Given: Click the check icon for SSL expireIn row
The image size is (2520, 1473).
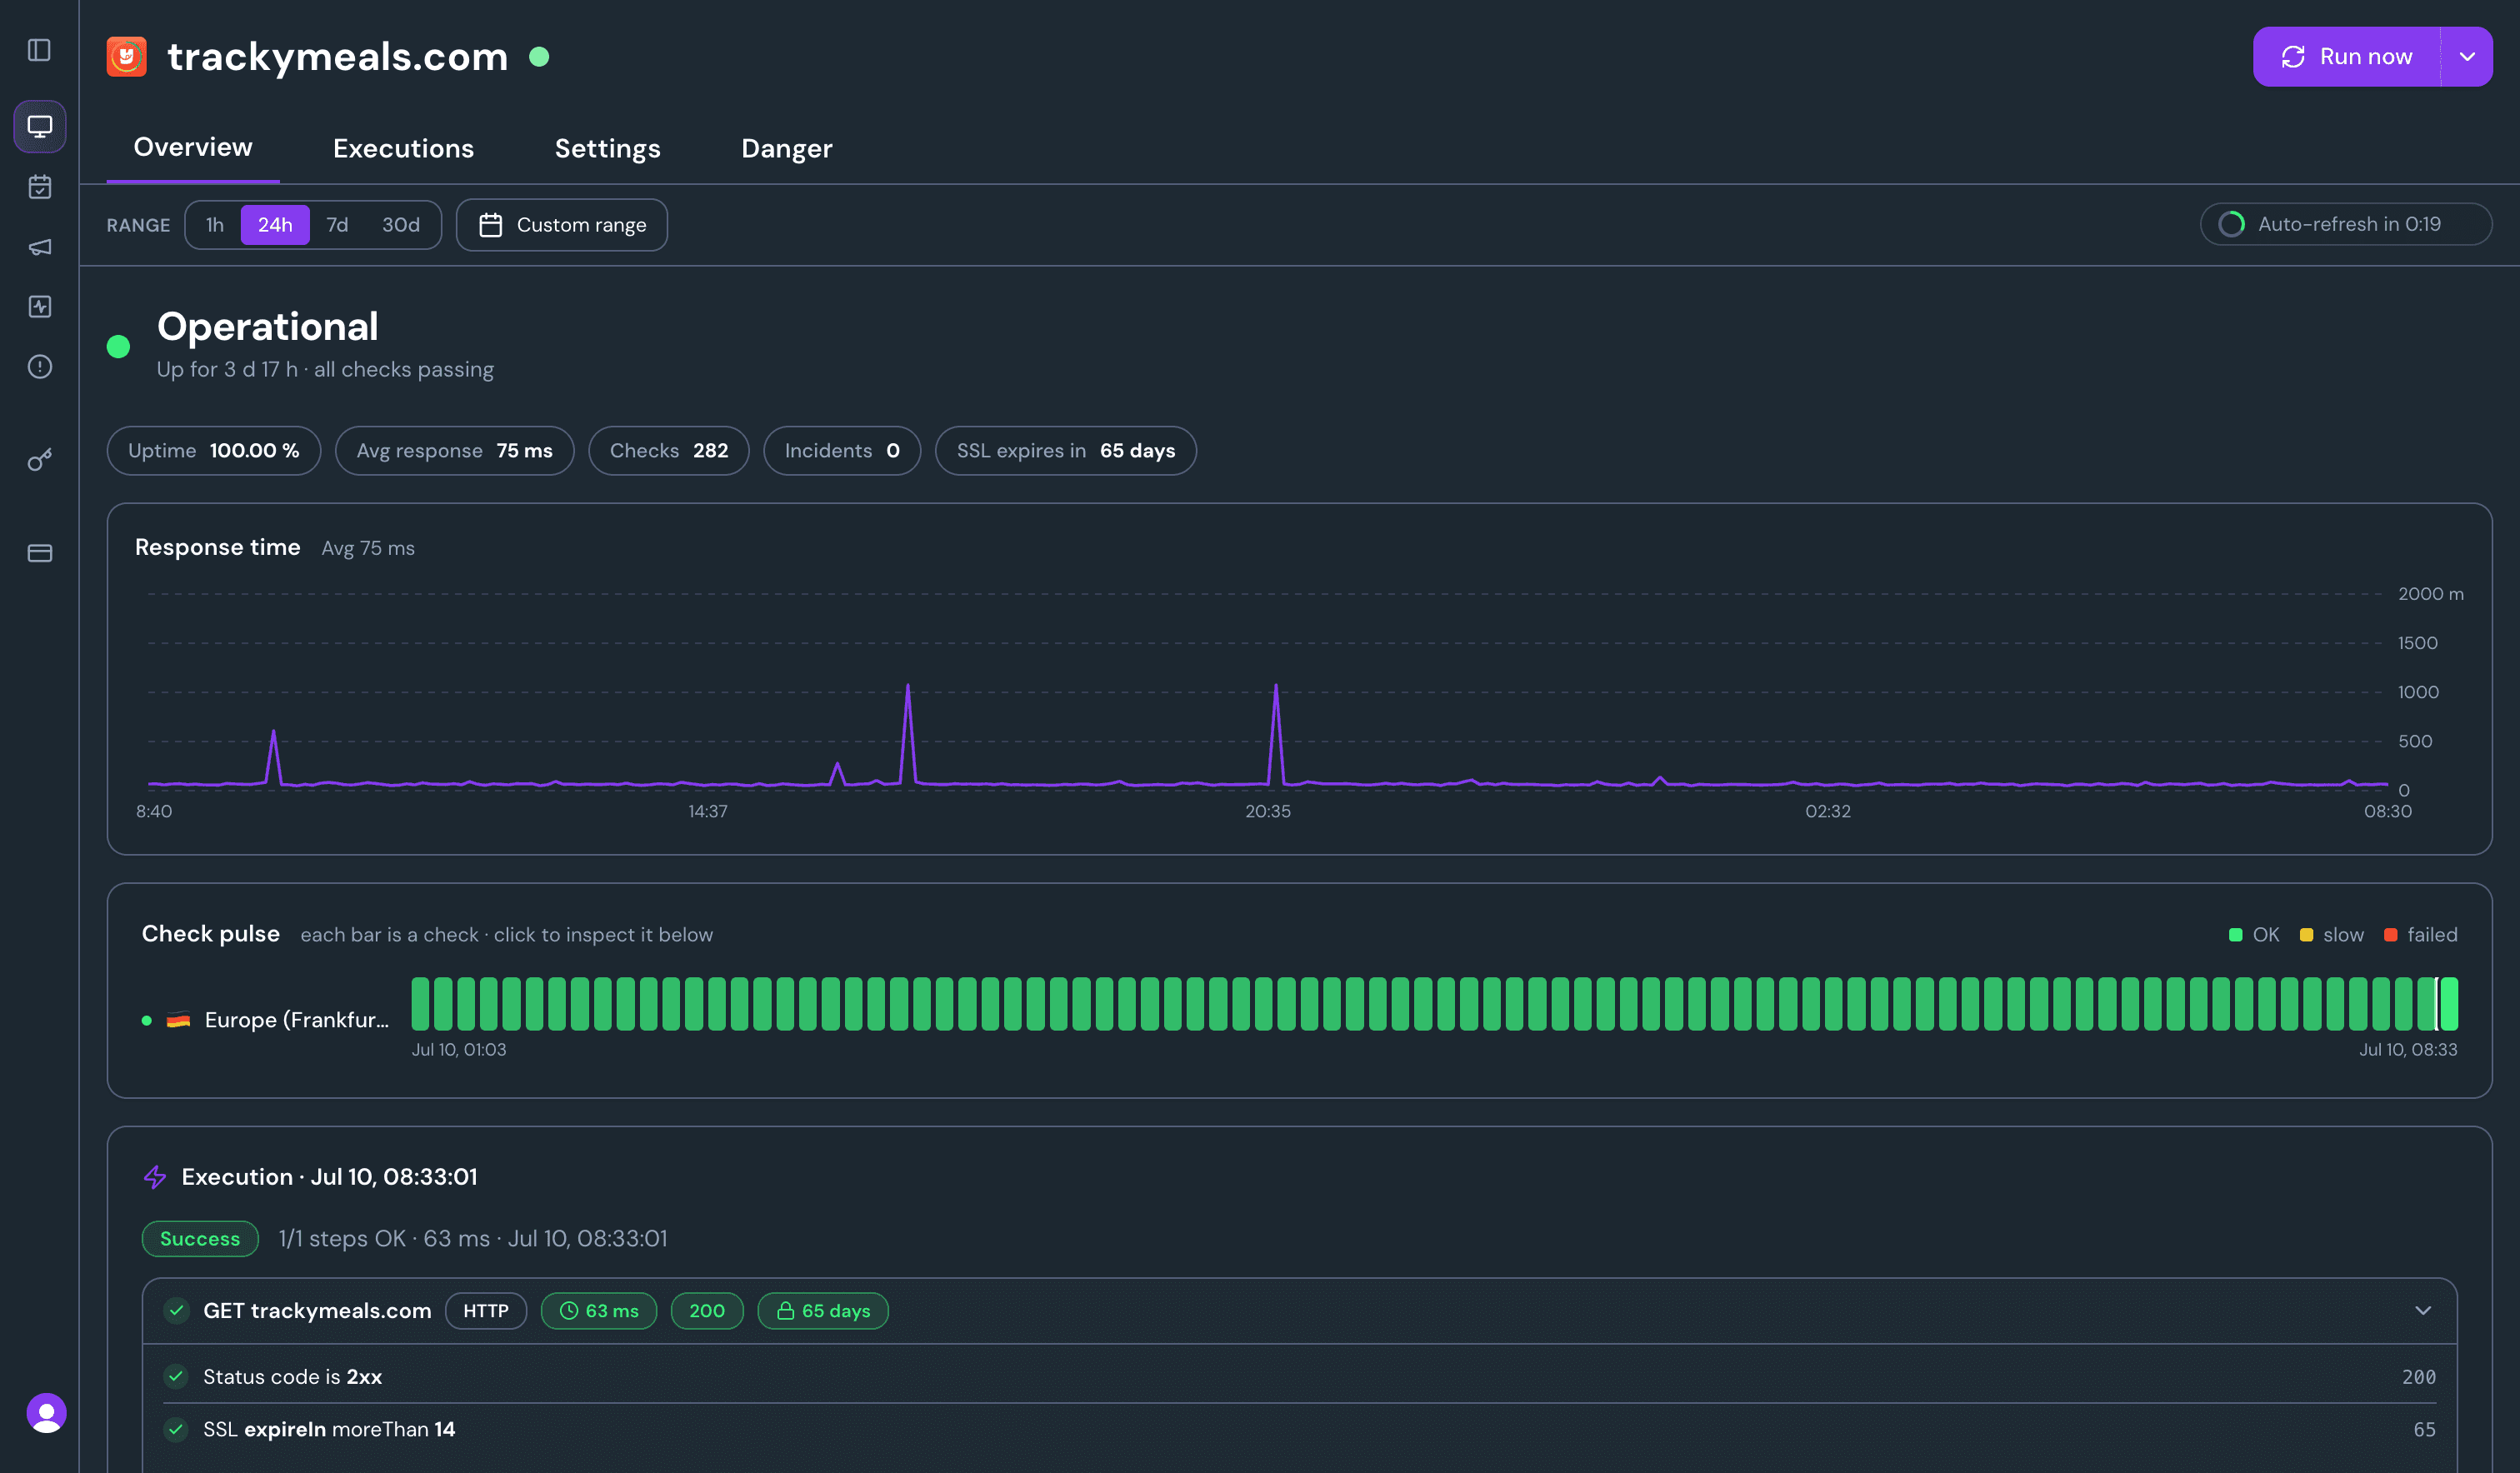Looking at the screenshot, I should 176,1429.
